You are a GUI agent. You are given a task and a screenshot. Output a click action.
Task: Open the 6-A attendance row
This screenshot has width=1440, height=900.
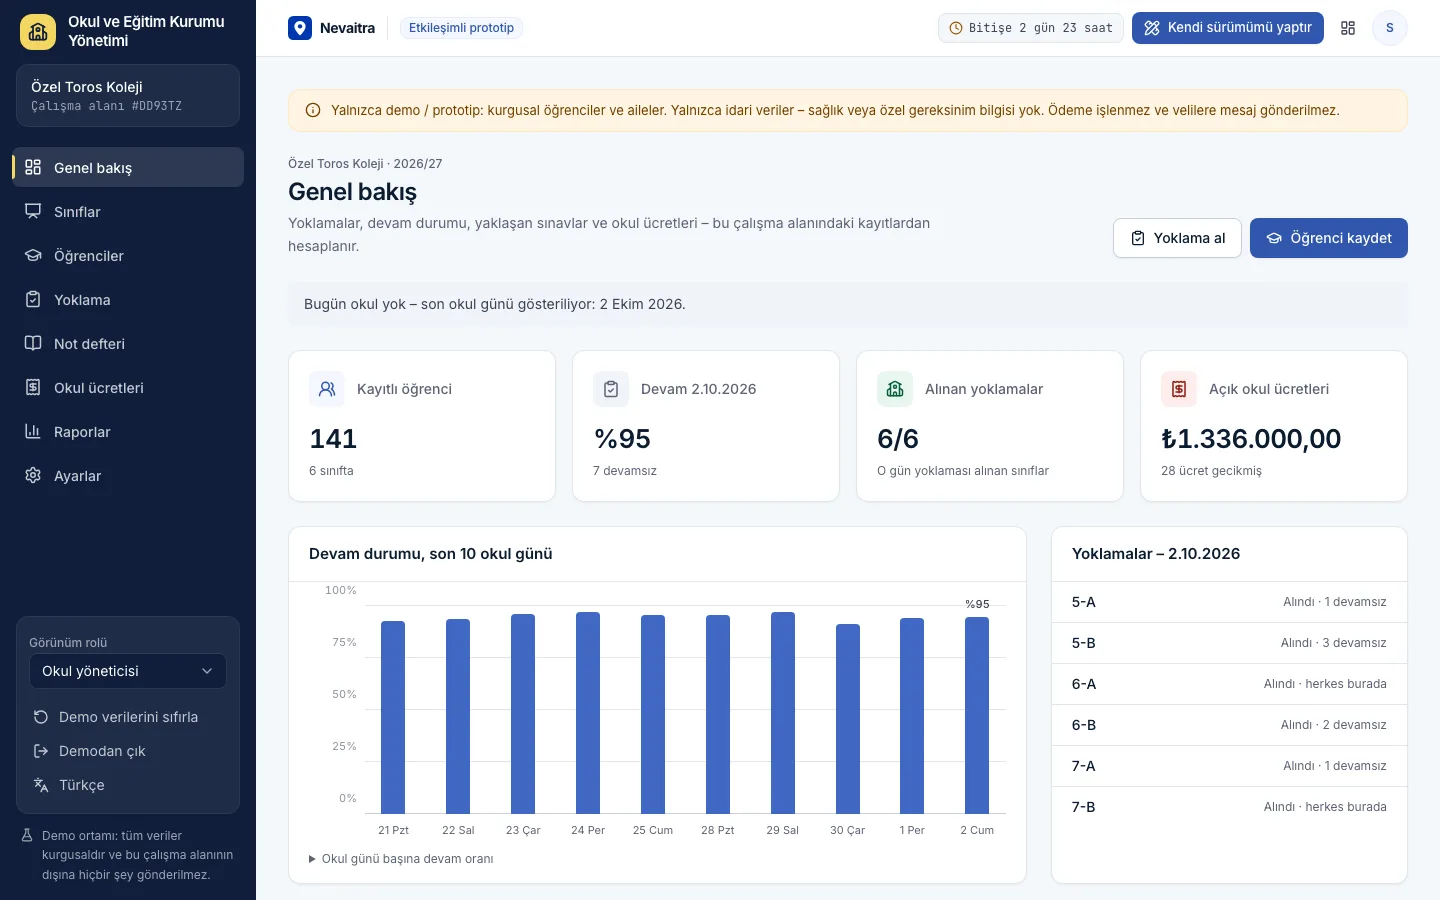(x=1229, y=684)
